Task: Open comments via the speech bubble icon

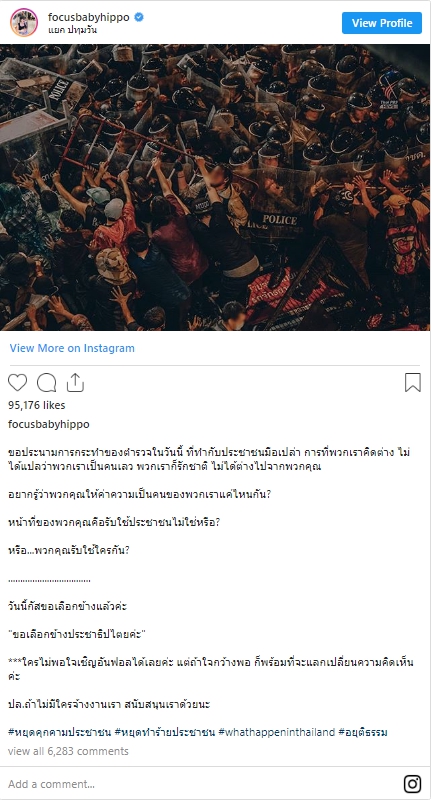Action: [x=46, y=383]
